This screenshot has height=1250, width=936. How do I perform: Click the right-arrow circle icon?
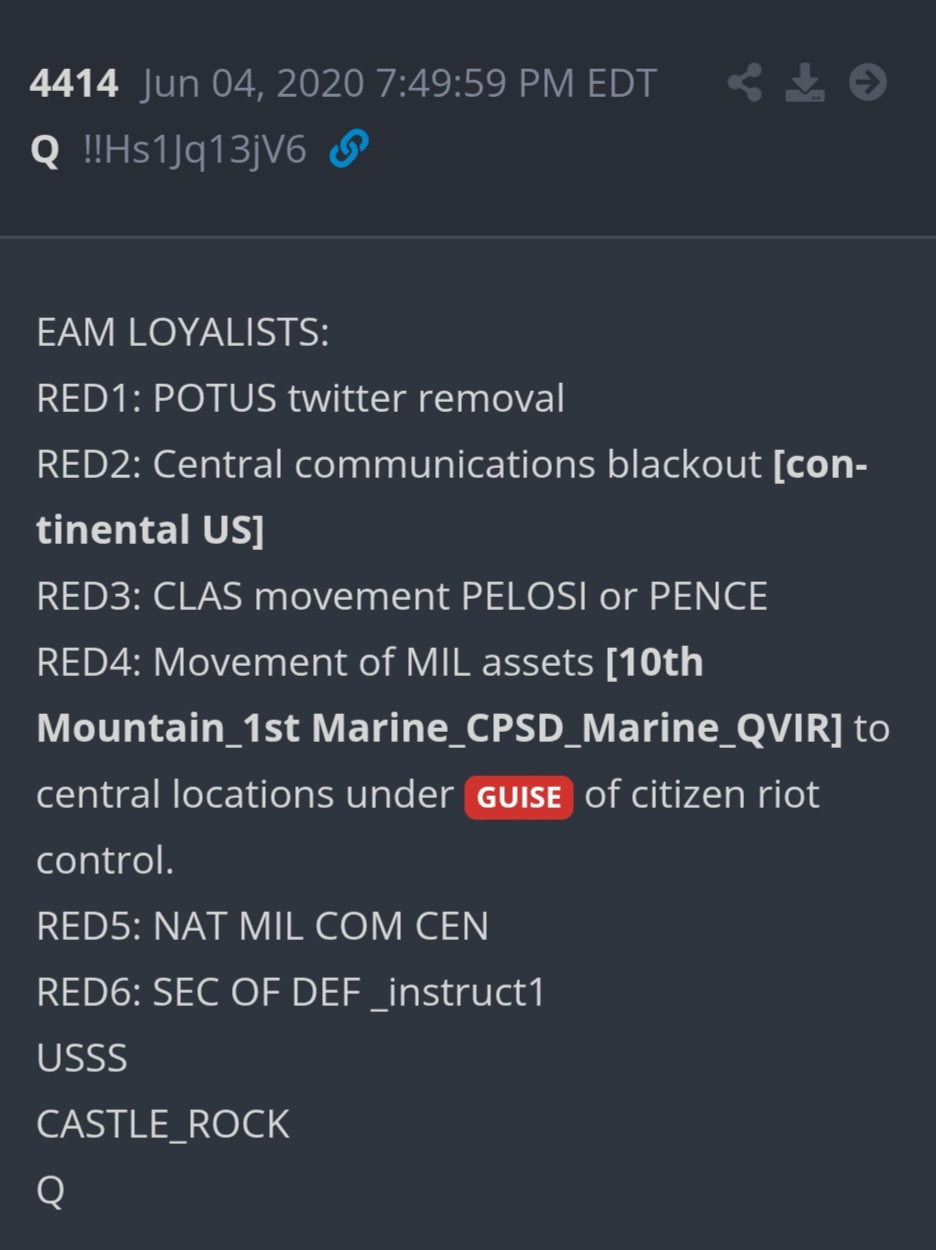[x=867, y=83]
